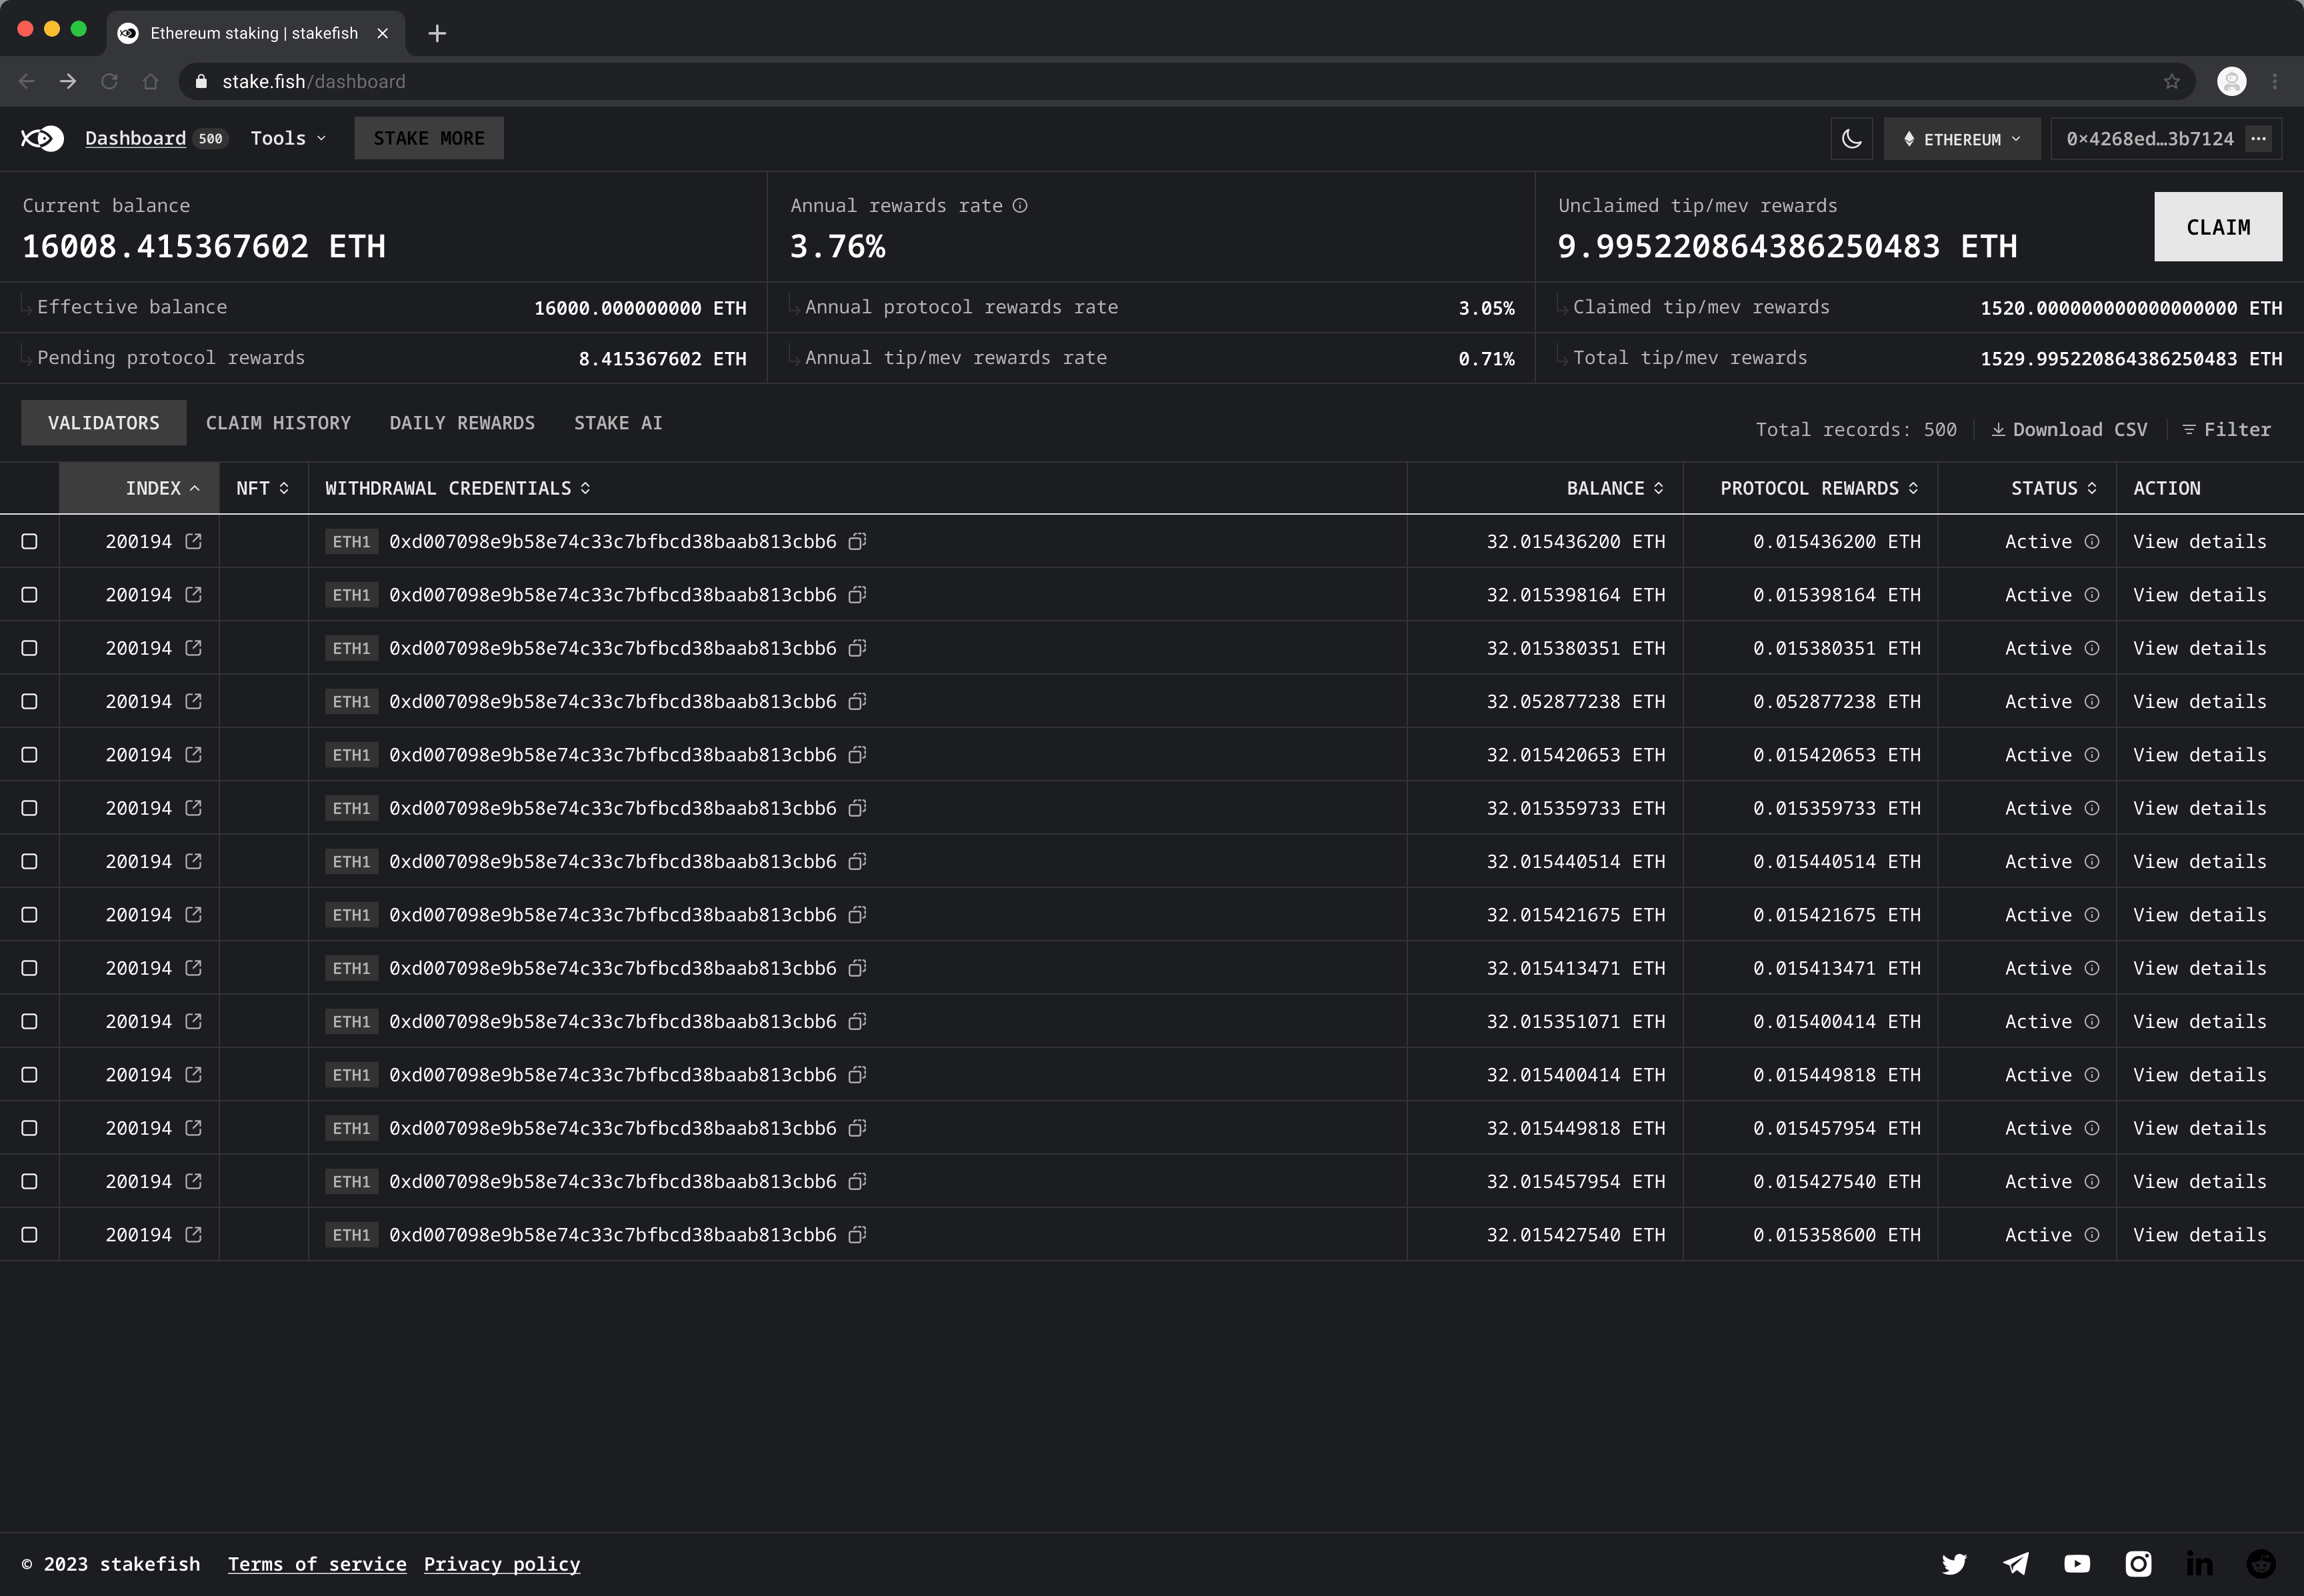Click the CLAIM button for unclaimed rewards
Screen dimensions: 2304x1596
tap(2217, 227)
